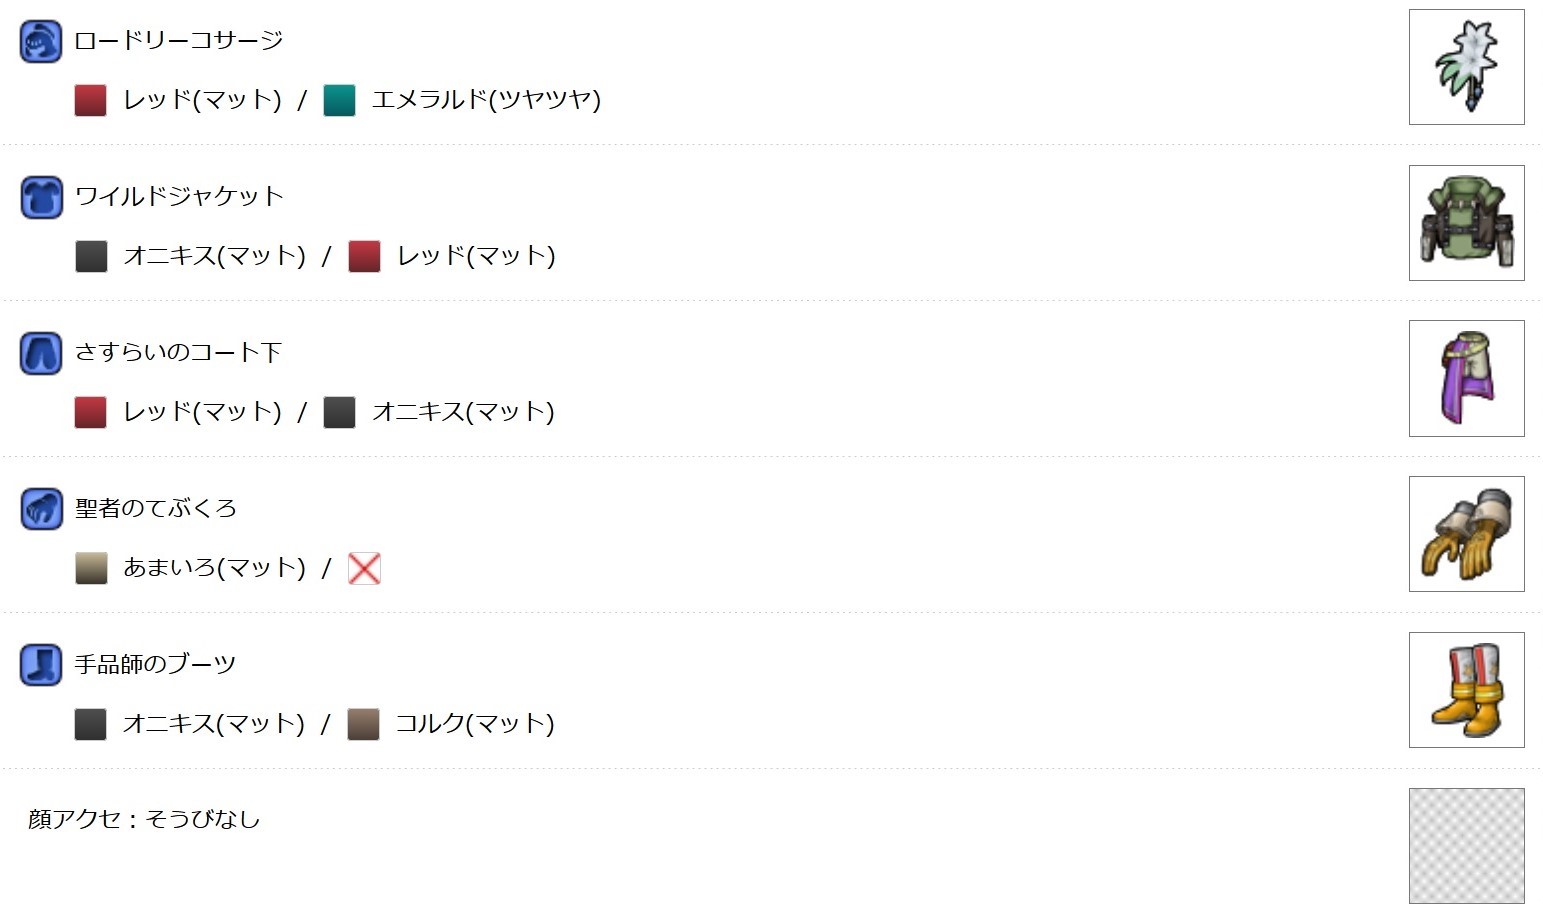
Task: Open the 手品師のブーツ boots thumbnail
Action: pos(1466,690)
